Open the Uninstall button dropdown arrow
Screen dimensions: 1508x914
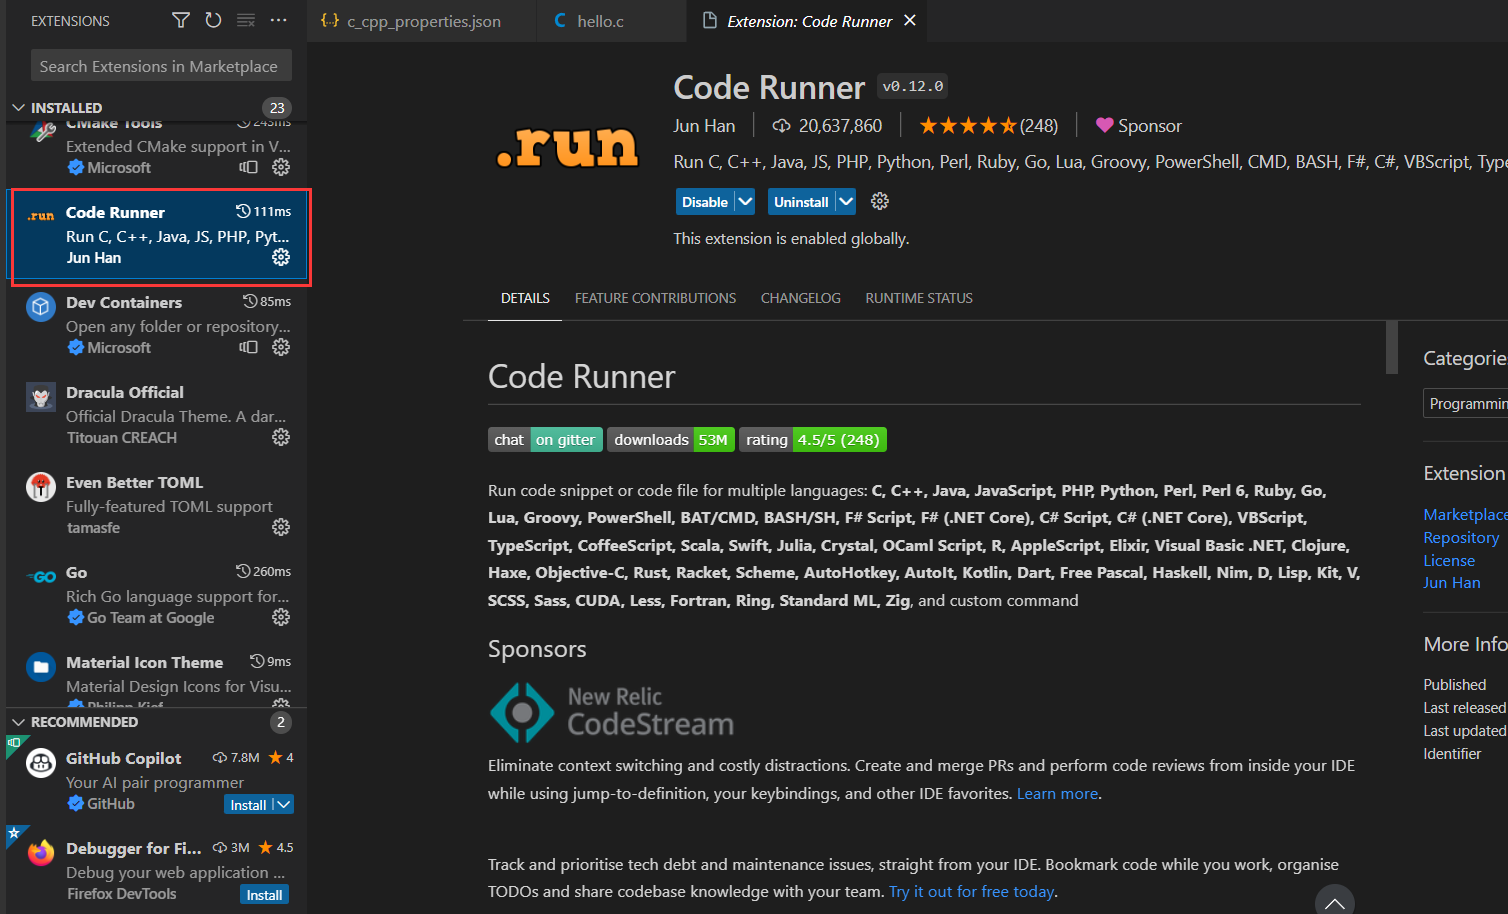pyautogui.click(x=846, y=201)
